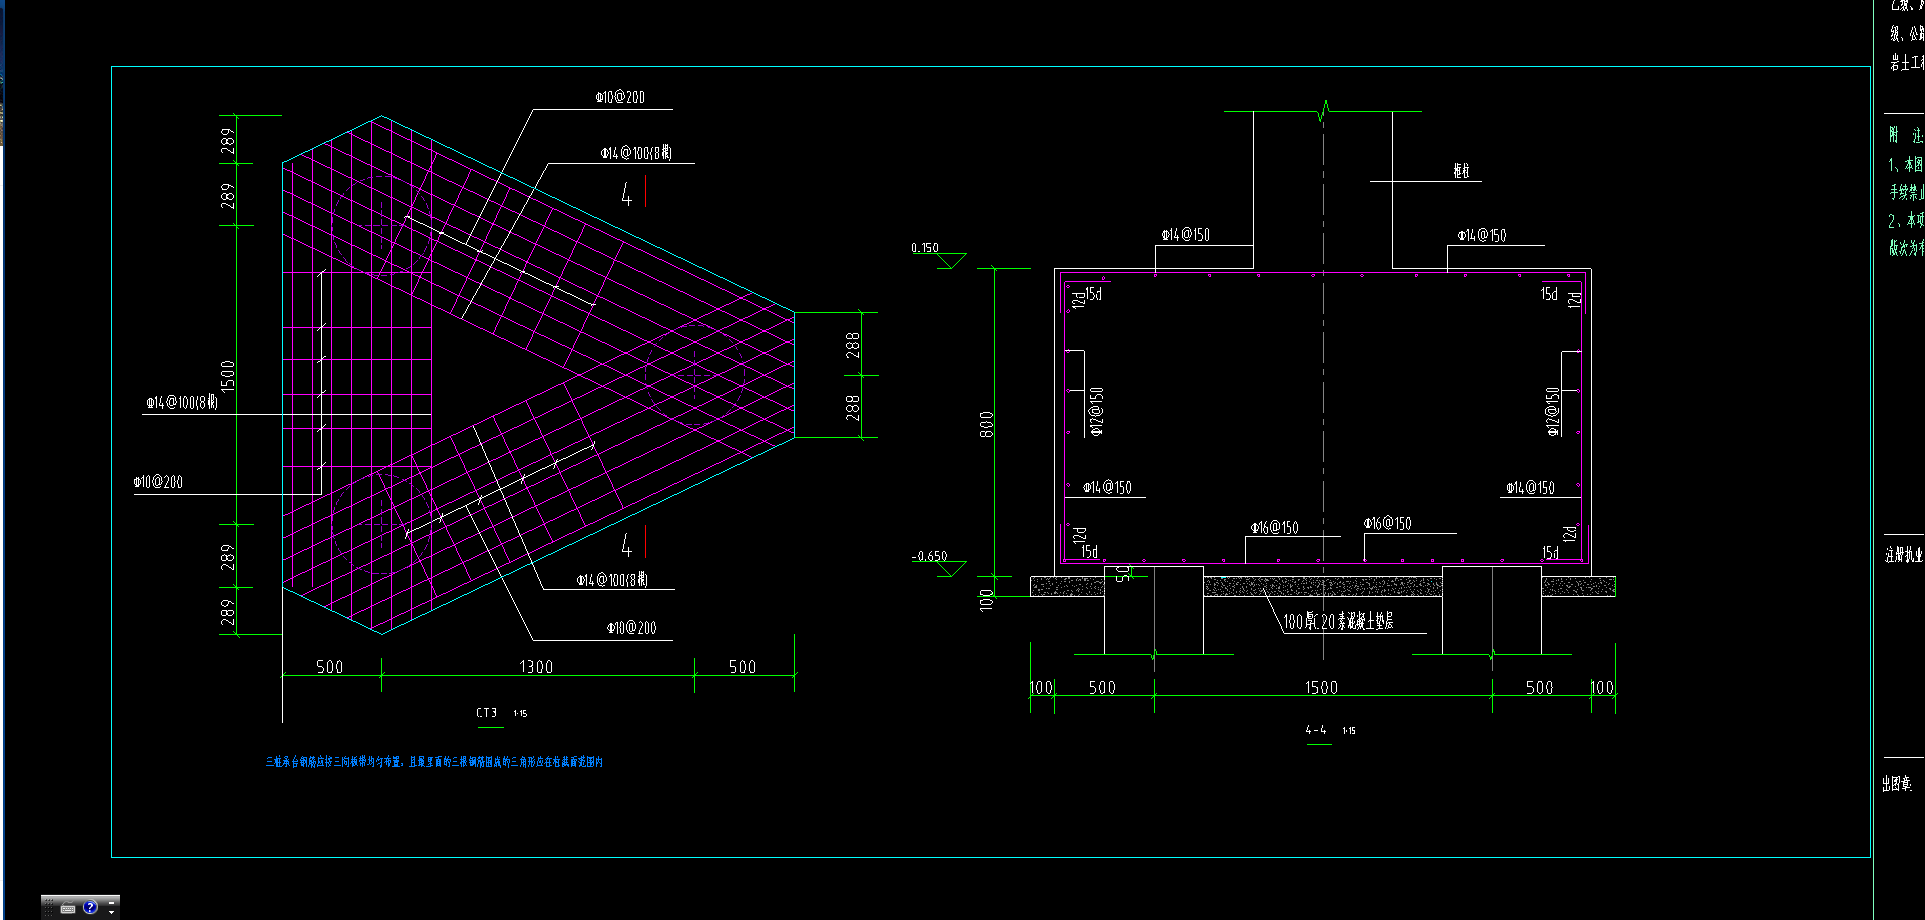Grab the language bar dotted grip handle
This screenshot has width=1925, height=920.
[49, 907]
